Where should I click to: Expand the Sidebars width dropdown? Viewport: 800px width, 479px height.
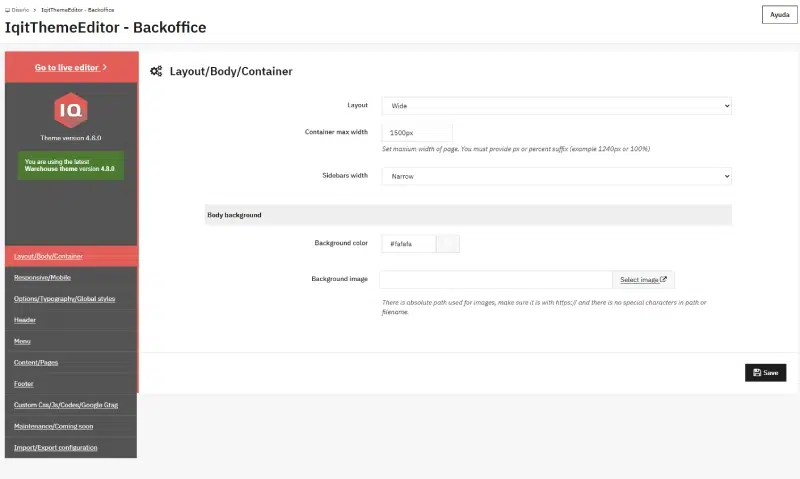tap(556, 176)
